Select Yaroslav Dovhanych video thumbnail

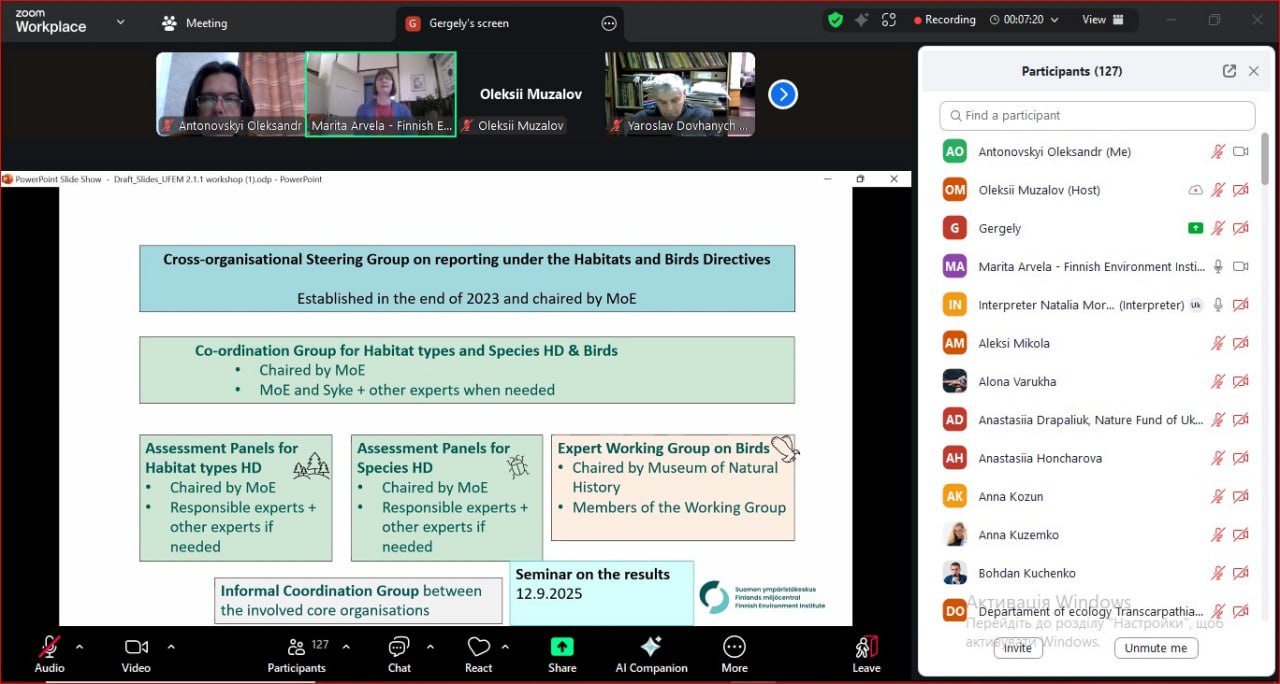point(680,94)
